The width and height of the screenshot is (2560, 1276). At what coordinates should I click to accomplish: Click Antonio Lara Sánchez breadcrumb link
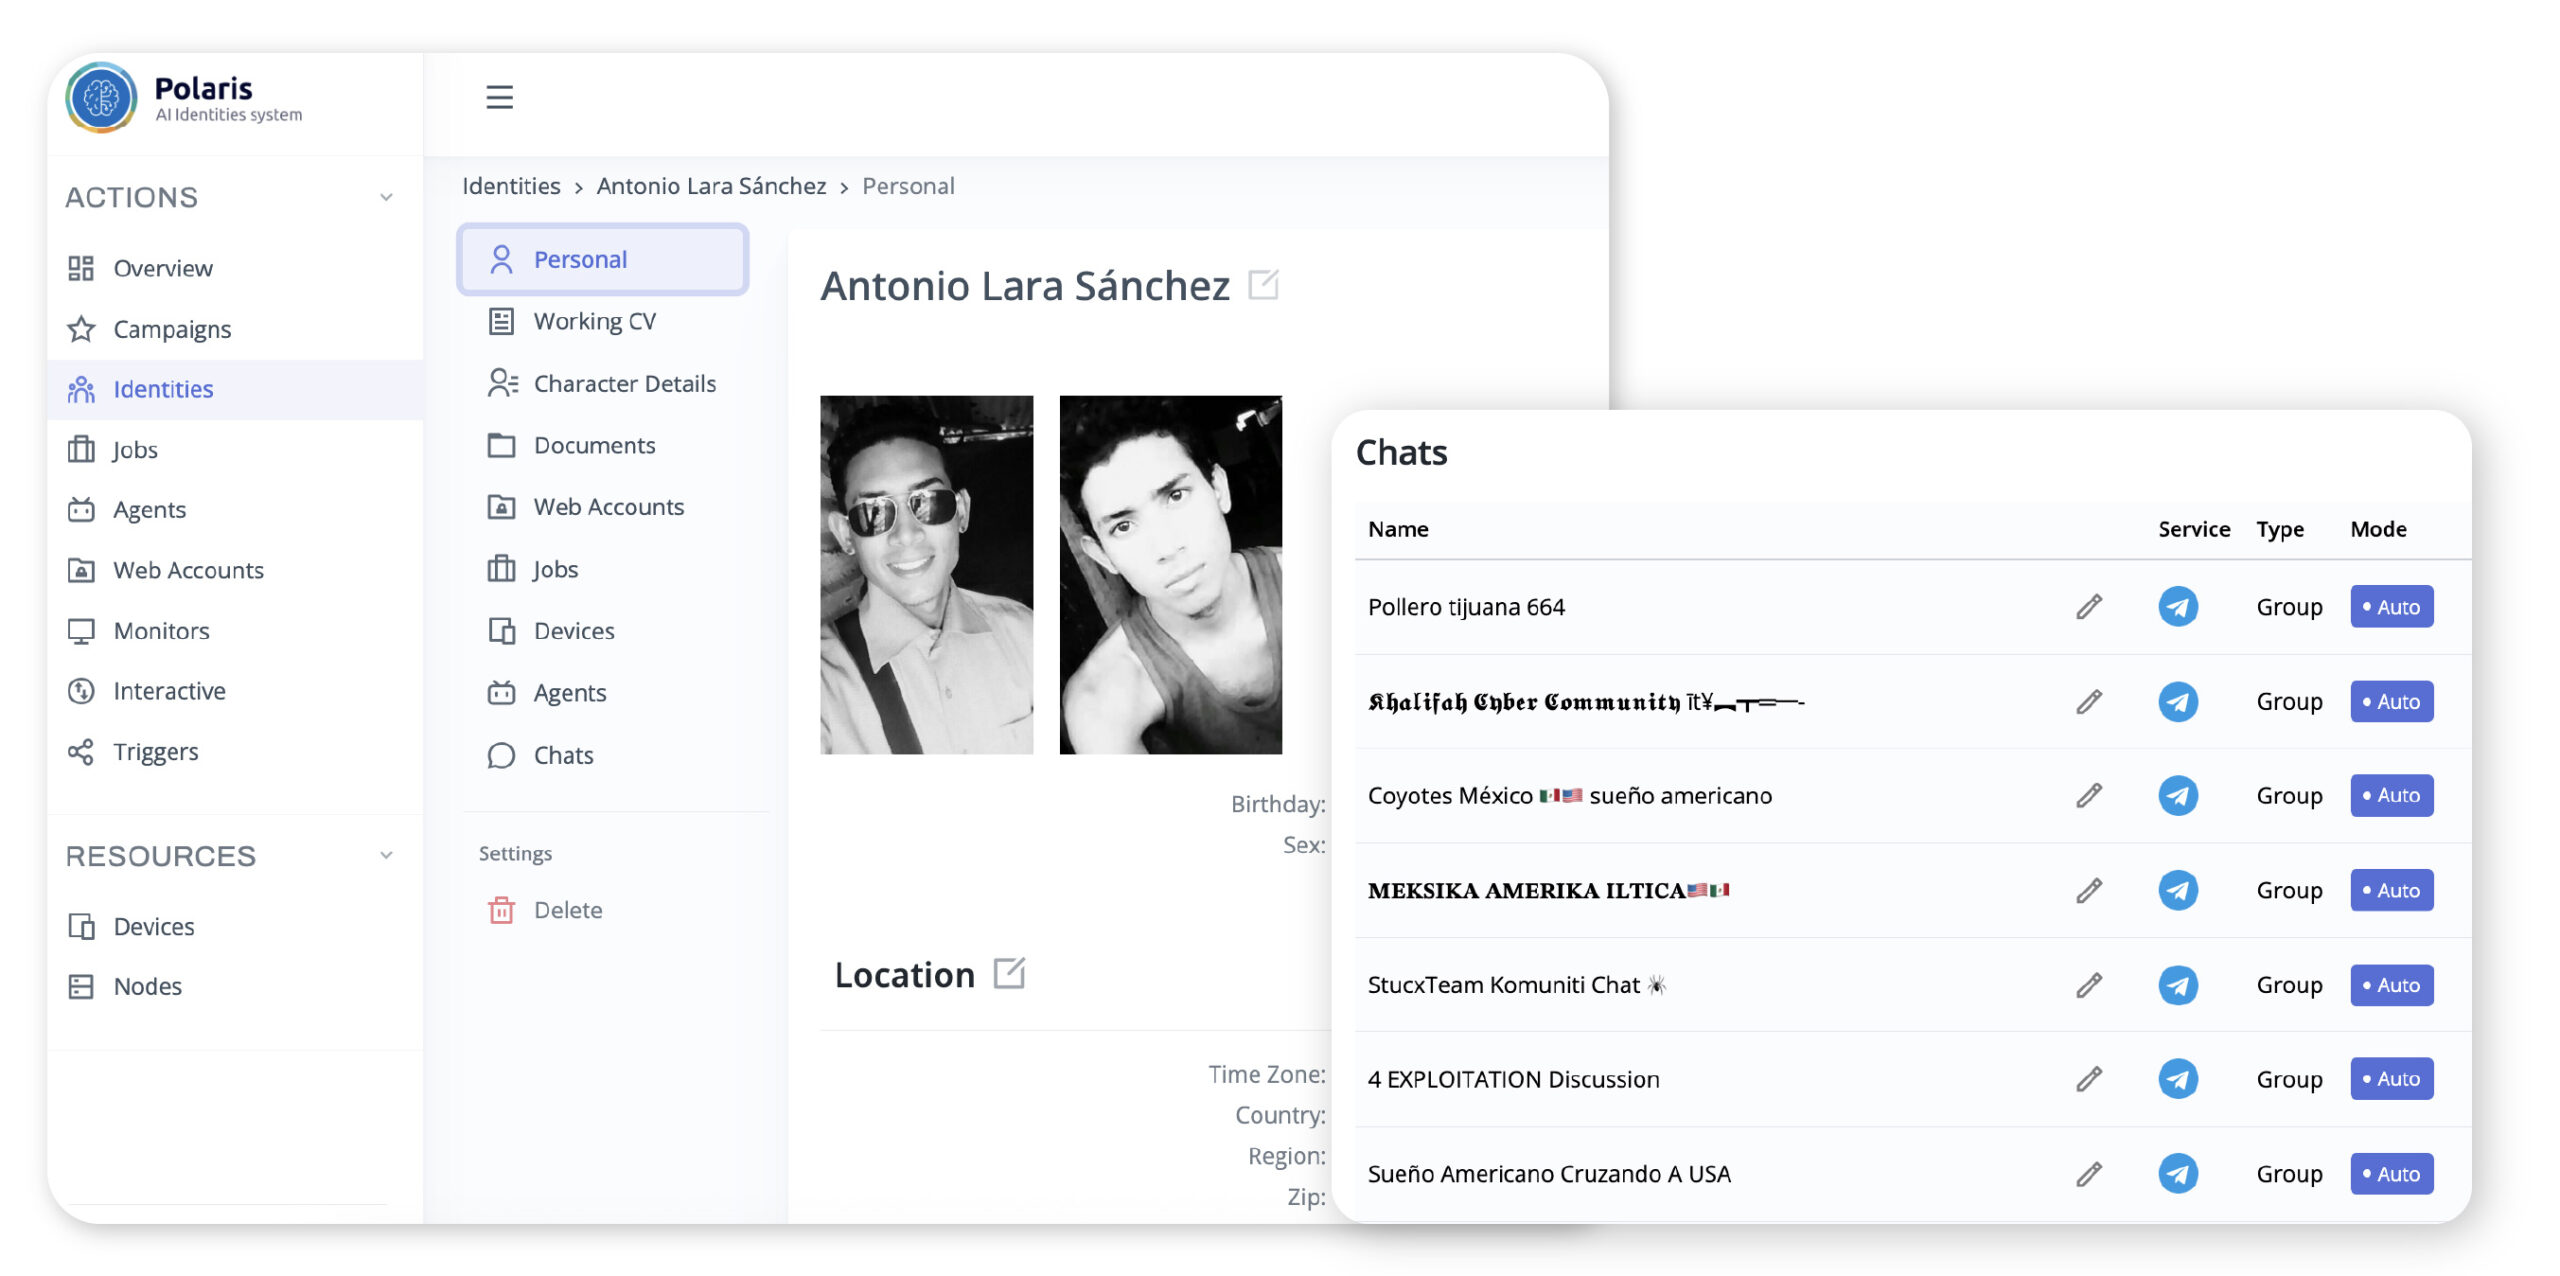click(x=711, y=186)
